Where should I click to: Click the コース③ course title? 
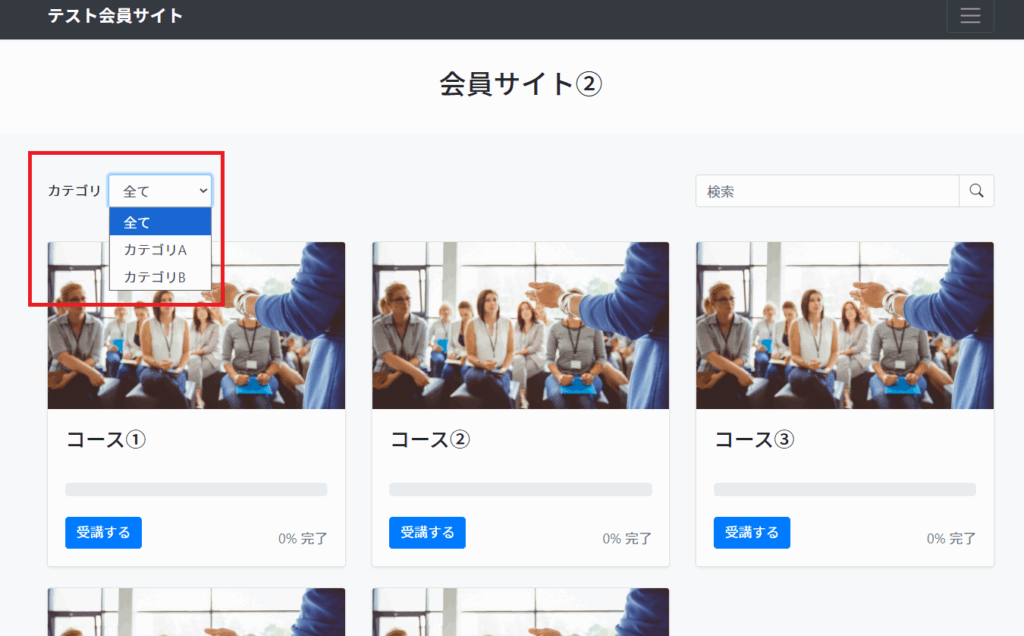pos(754,440)
